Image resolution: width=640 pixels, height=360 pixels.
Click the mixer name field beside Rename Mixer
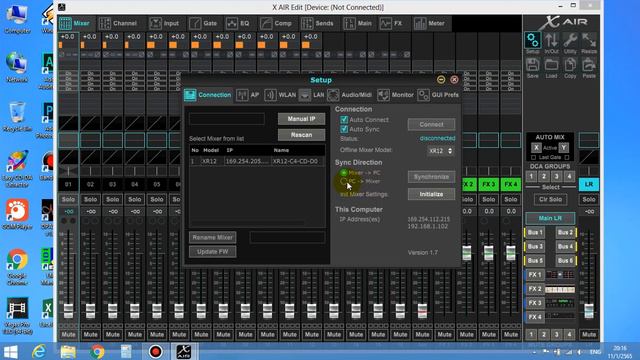pyautogui.click(x=287, y=237)
